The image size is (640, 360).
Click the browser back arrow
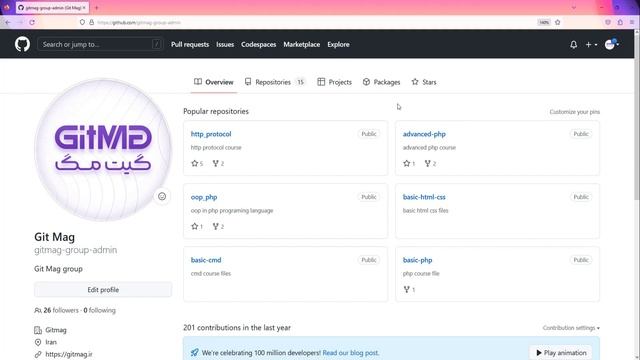coord(8,22)
